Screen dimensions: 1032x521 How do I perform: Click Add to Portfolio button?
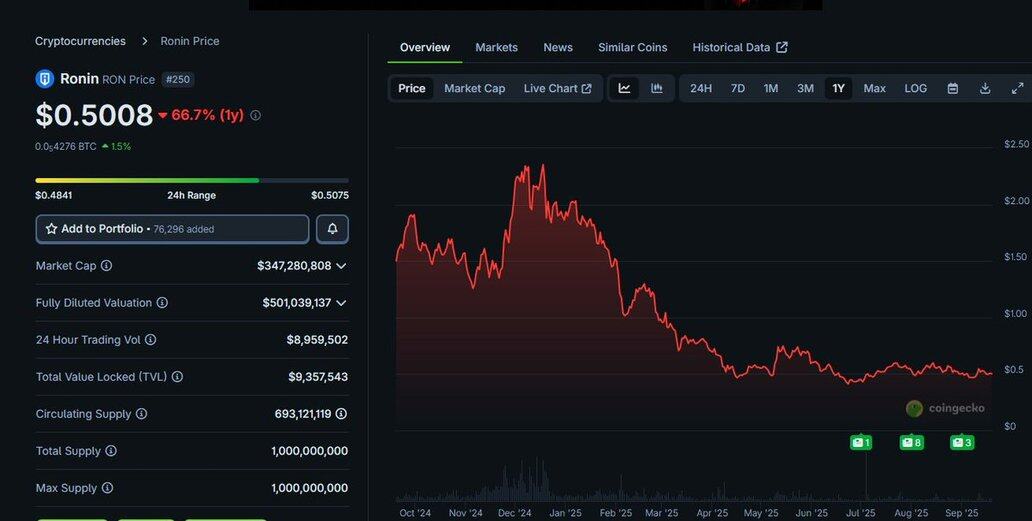172,229
